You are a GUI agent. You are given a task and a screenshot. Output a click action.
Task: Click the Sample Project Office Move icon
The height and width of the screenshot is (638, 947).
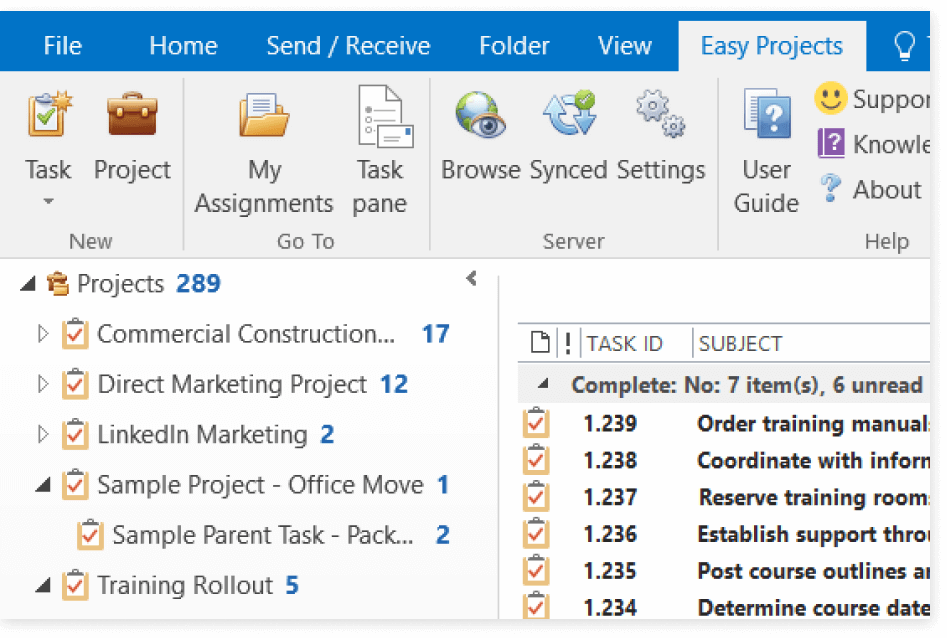(75, 485)
